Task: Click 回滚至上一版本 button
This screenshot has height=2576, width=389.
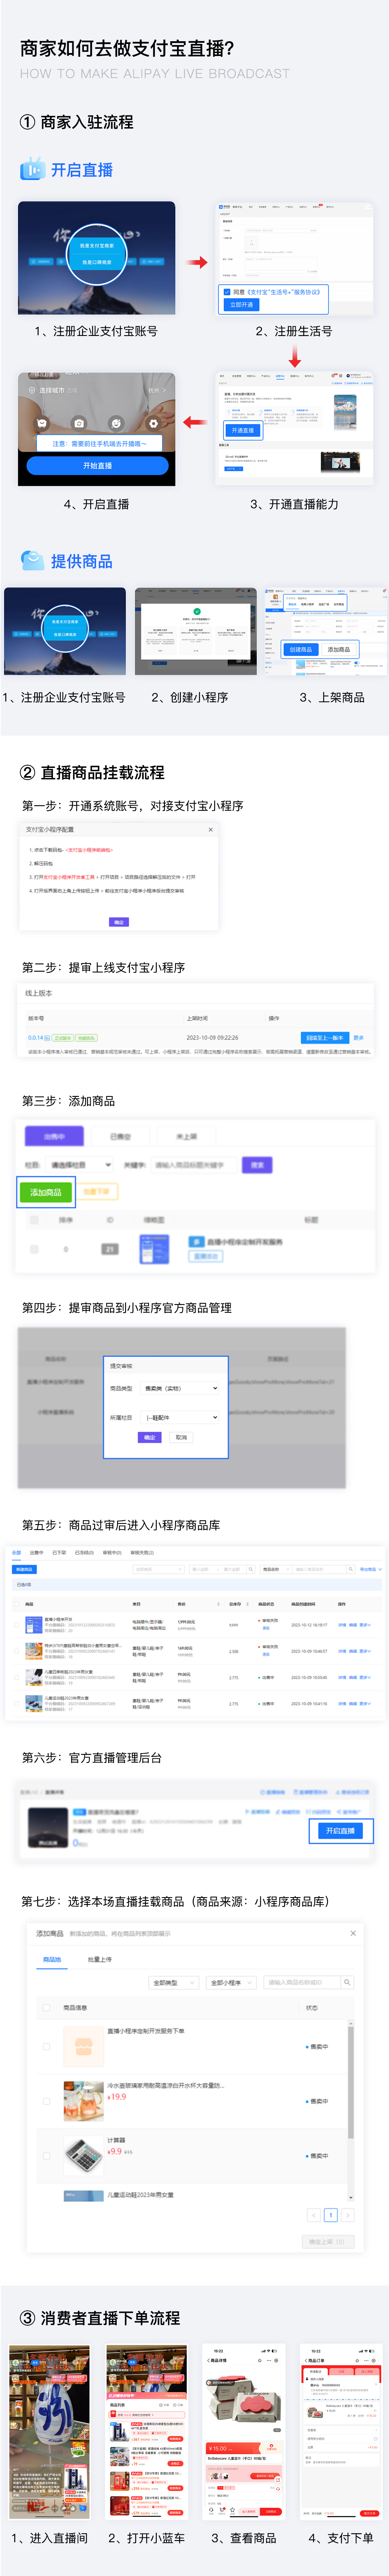Action: tap(325, 1038)
